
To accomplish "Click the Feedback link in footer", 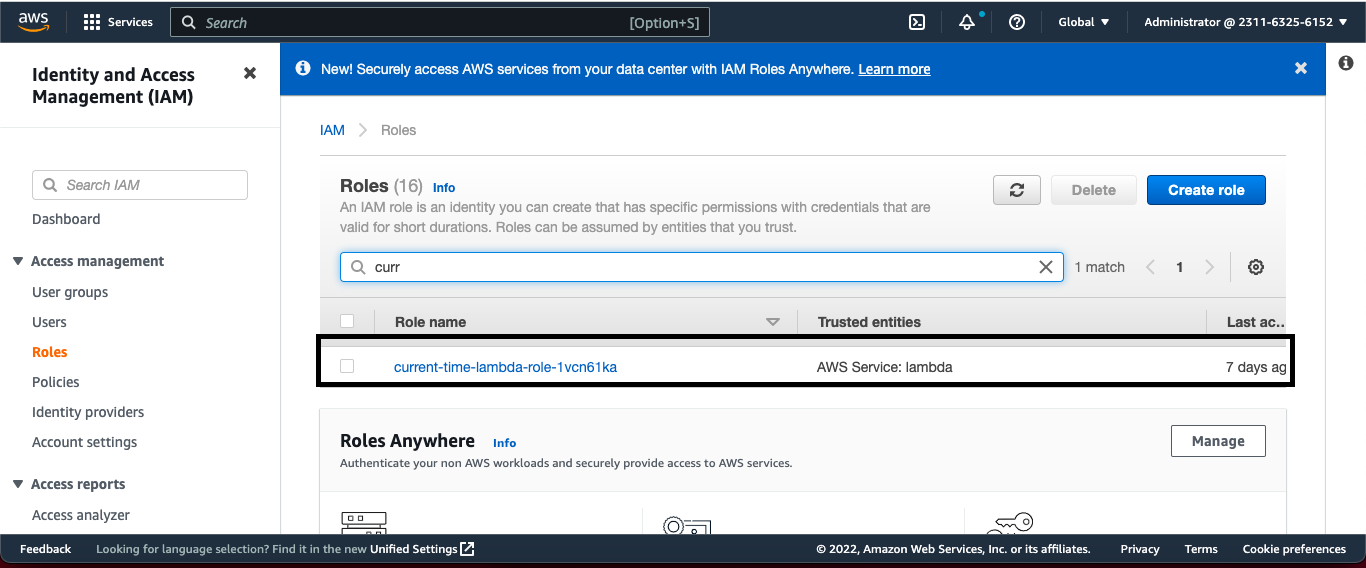I will [x=46, y=549].
